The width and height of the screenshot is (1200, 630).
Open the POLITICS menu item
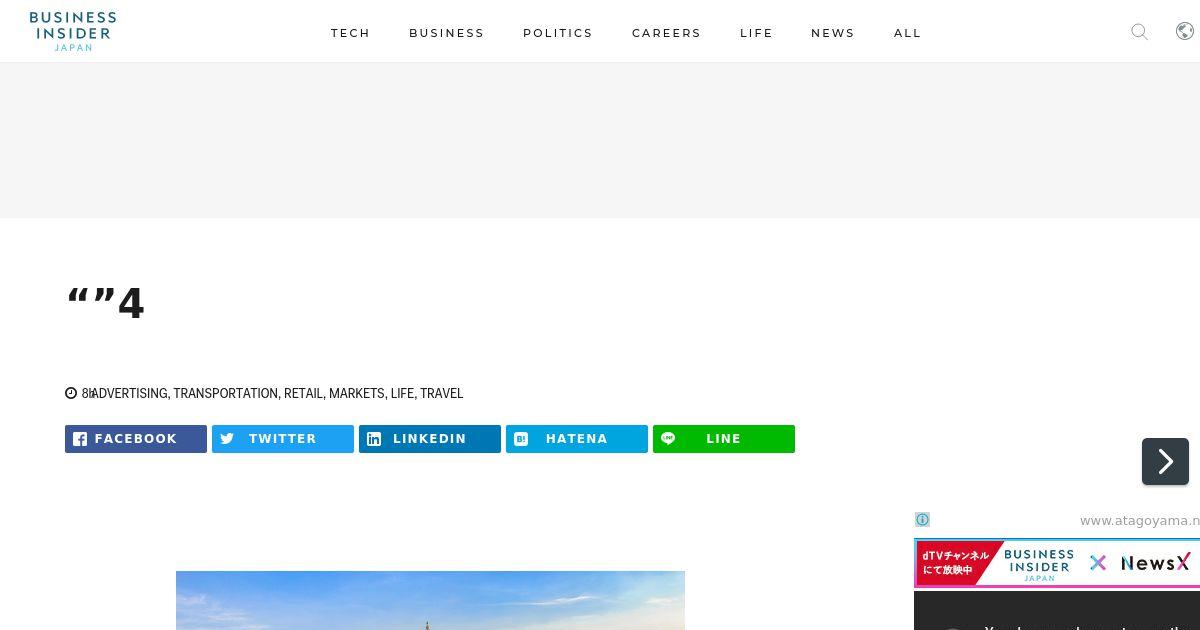click(558, 33)
